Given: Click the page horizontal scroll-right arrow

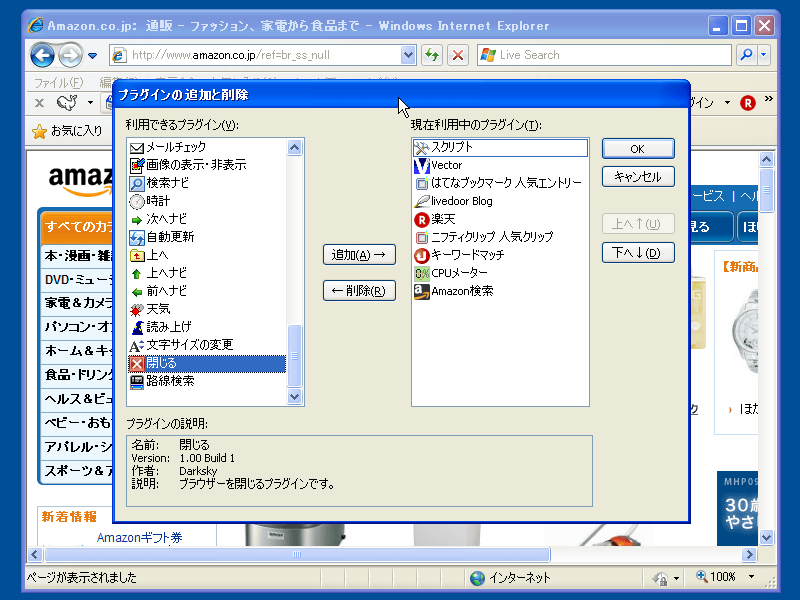Looking at the screenshot, I should (x=749, y=555).
